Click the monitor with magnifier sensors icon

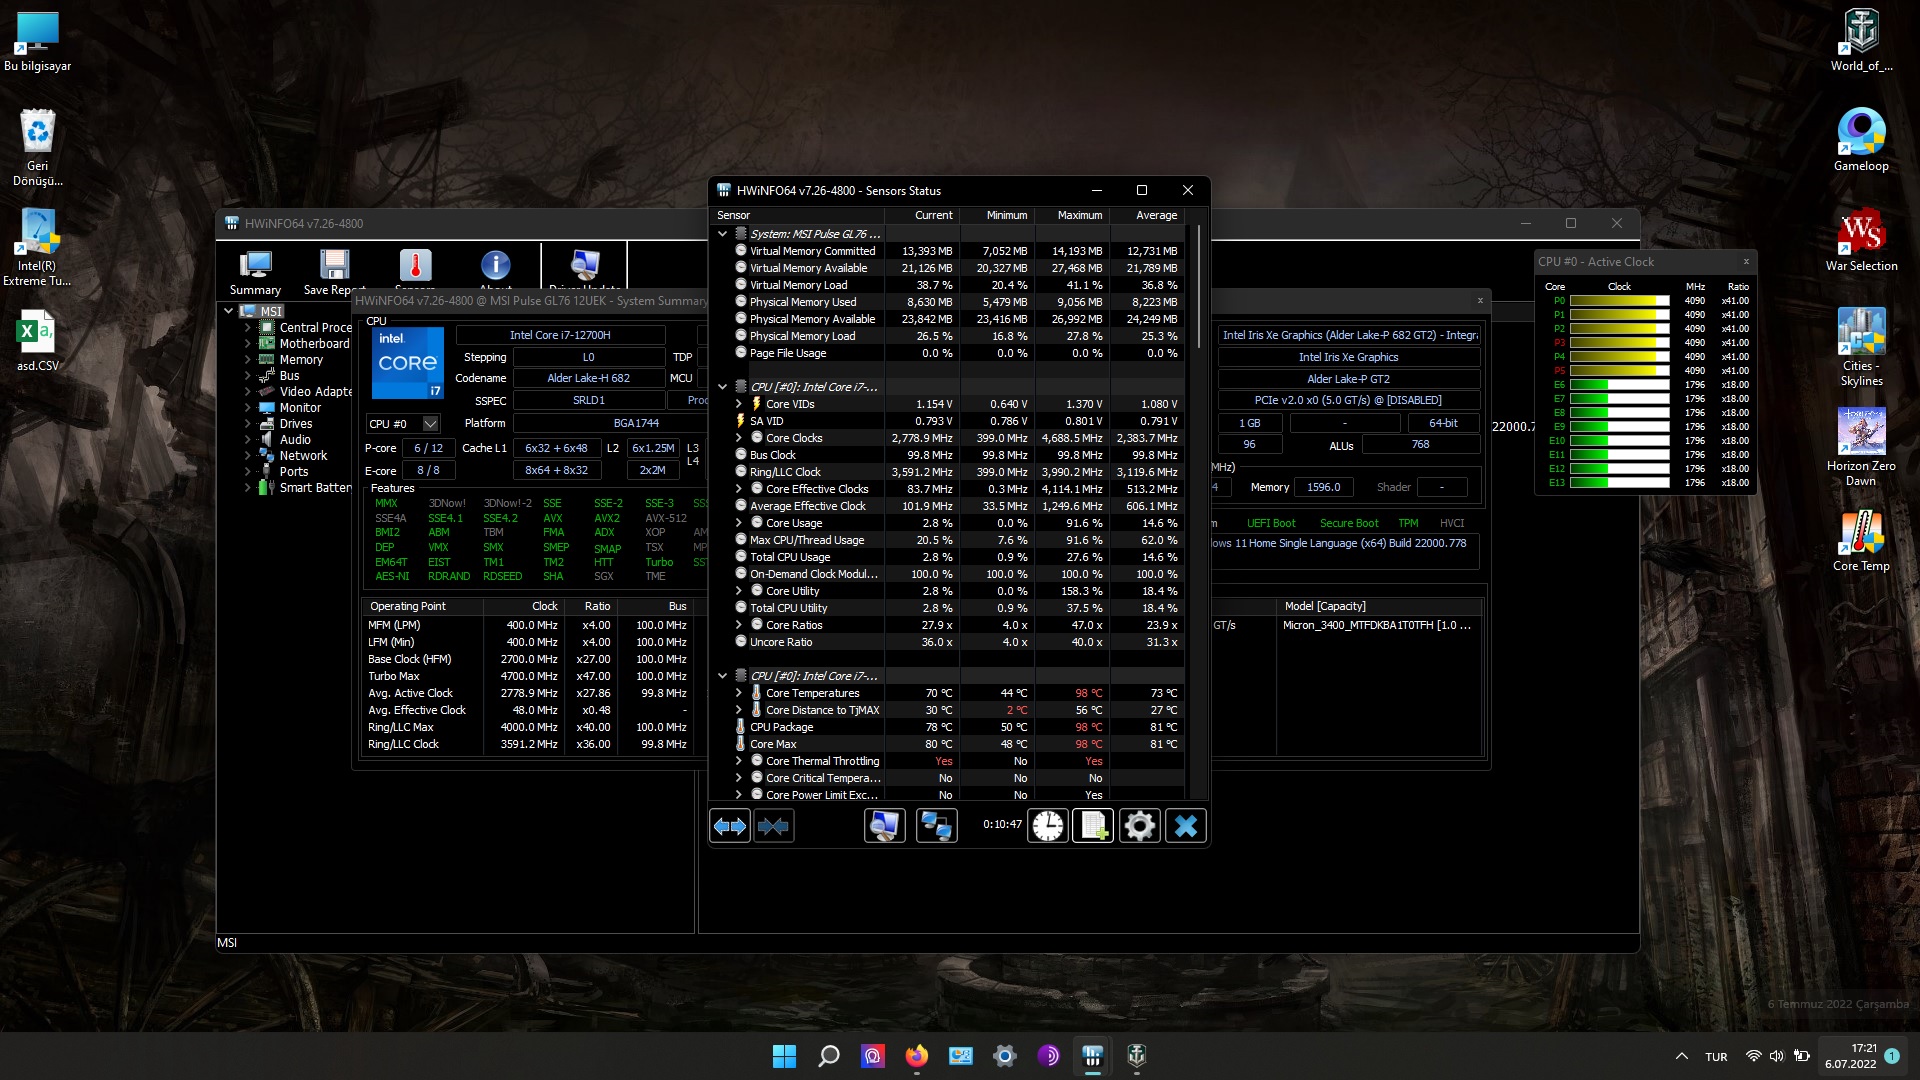884,826
